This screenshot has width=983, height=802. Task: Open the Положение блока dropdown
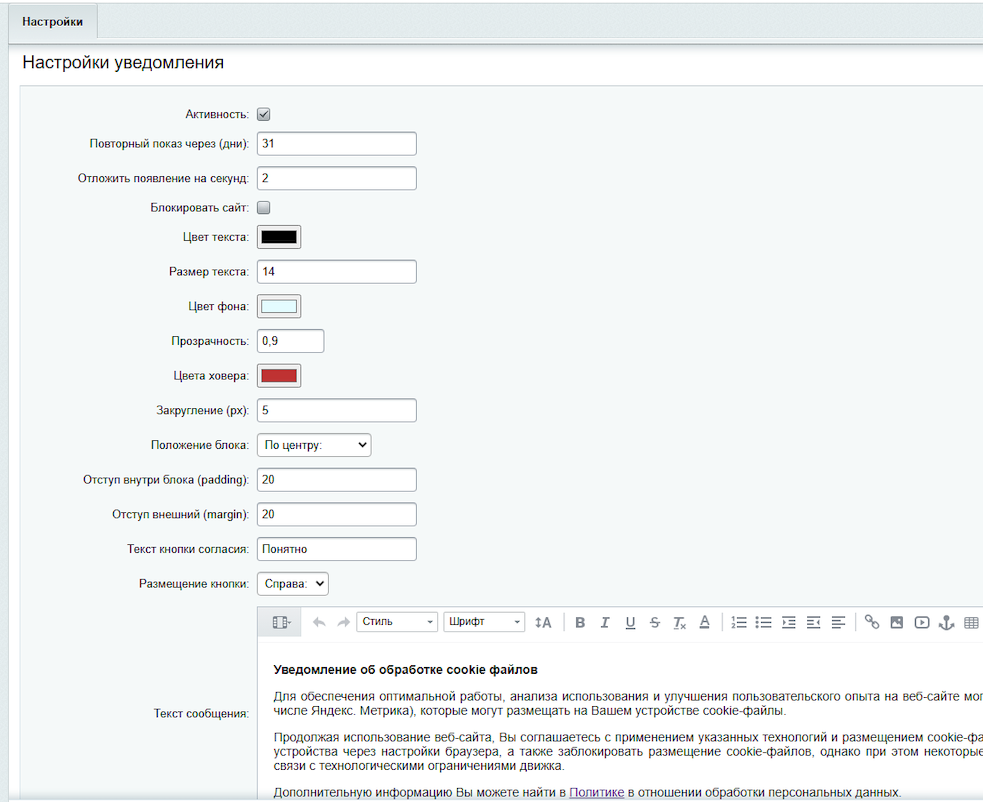click(314, 445)
